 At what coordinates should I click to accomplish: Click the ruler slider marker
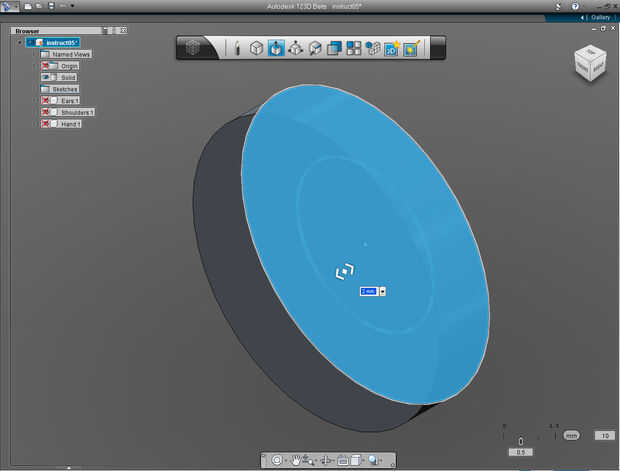(521, 441)
